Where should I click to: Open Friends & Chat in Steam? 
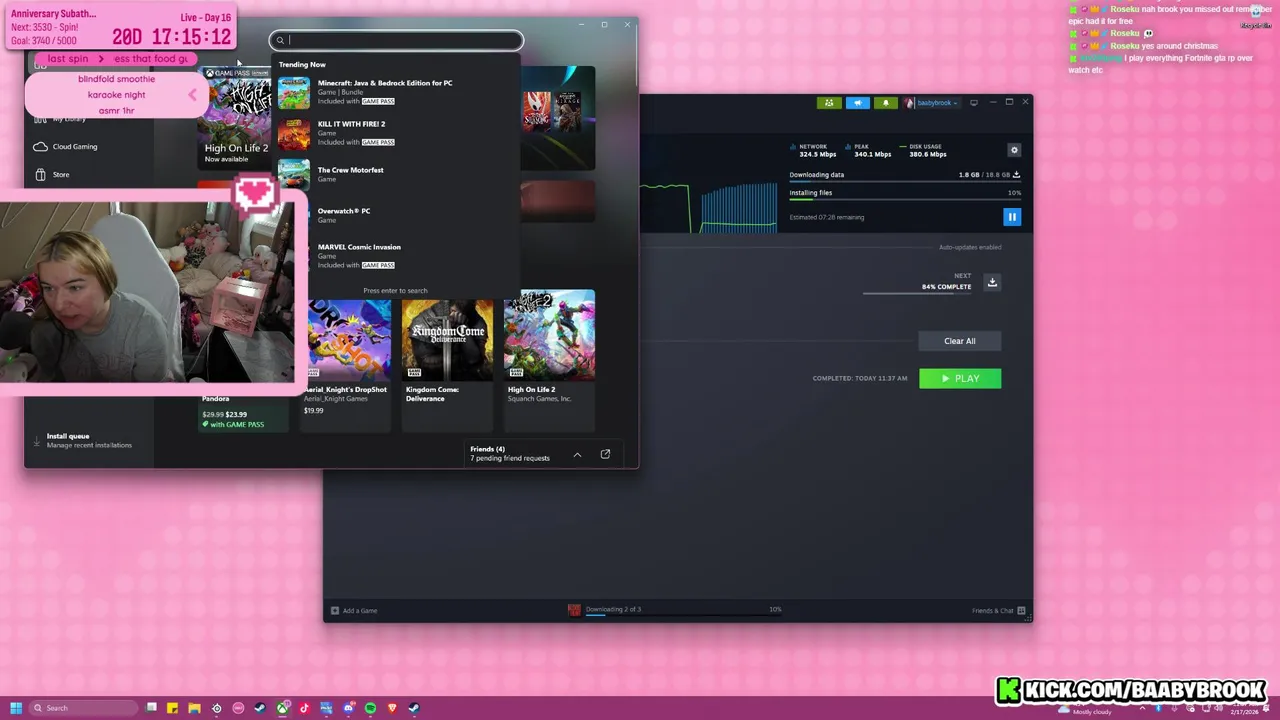click(x=999, y=610)
